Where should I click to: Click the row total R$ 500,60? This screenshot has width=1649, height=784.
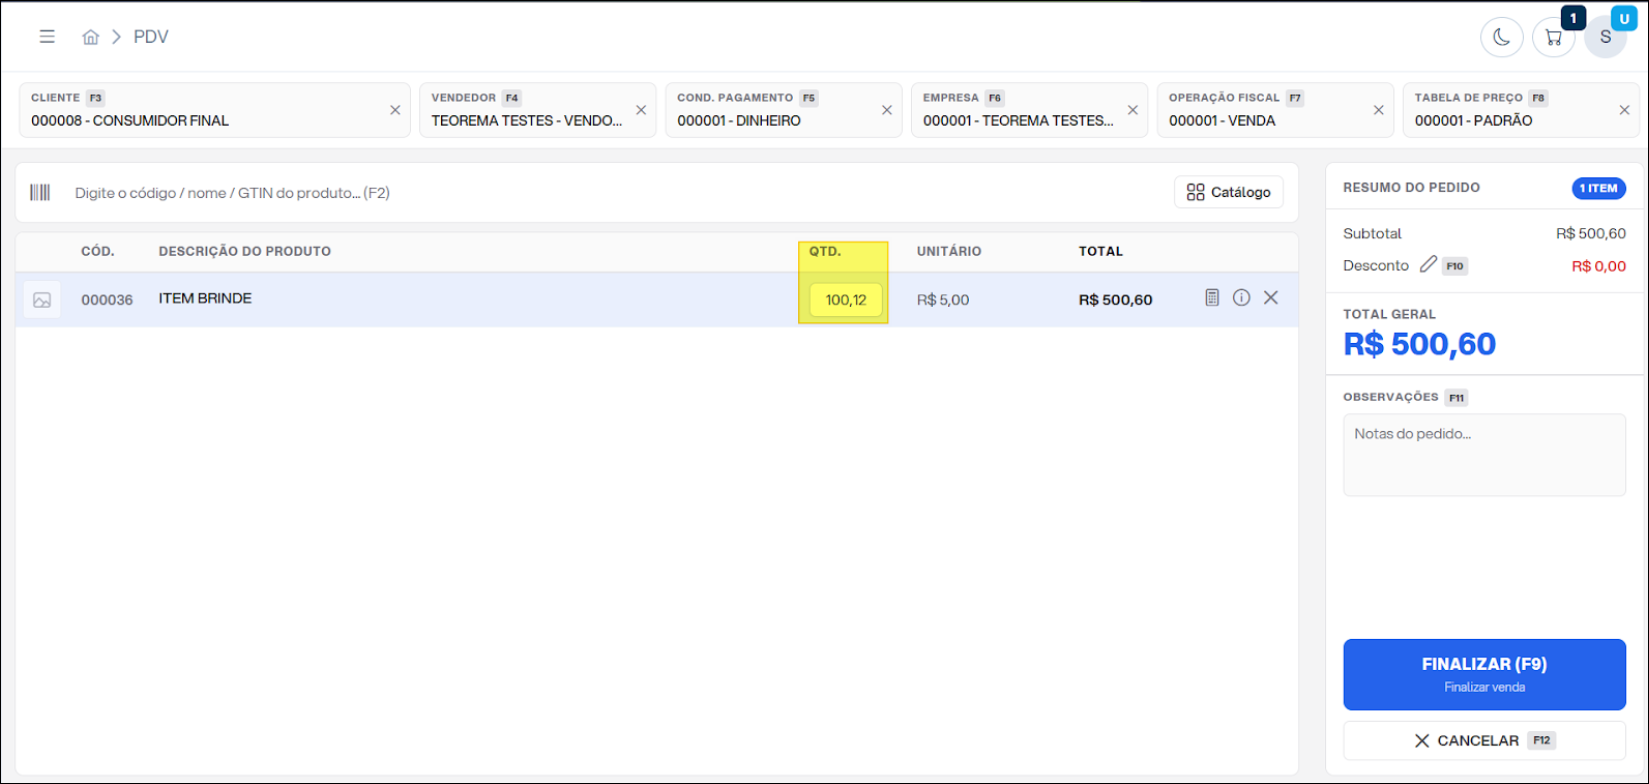coord(1116,300)
